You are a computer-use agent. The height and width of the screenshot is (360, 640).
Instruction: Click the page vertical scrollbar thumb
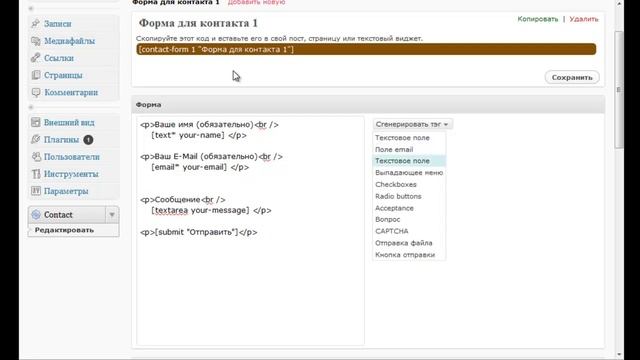[x=619, y=90]
